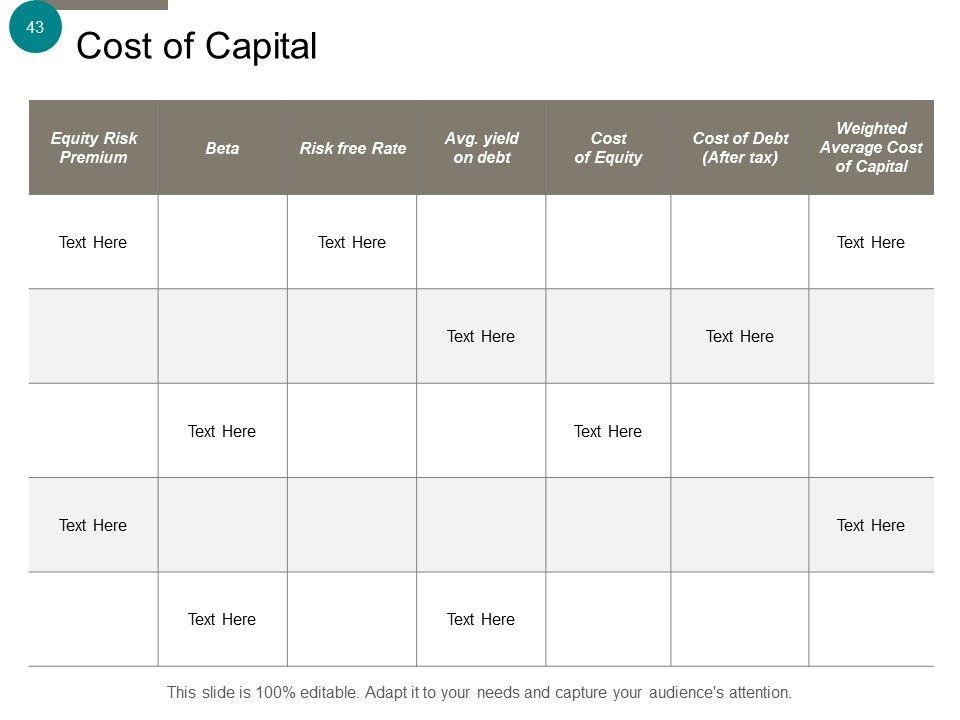960x720 pixels.
Task: Select the Cost of Debt (After tax) header
Action: pyautogui.click(x=740, y=148)
